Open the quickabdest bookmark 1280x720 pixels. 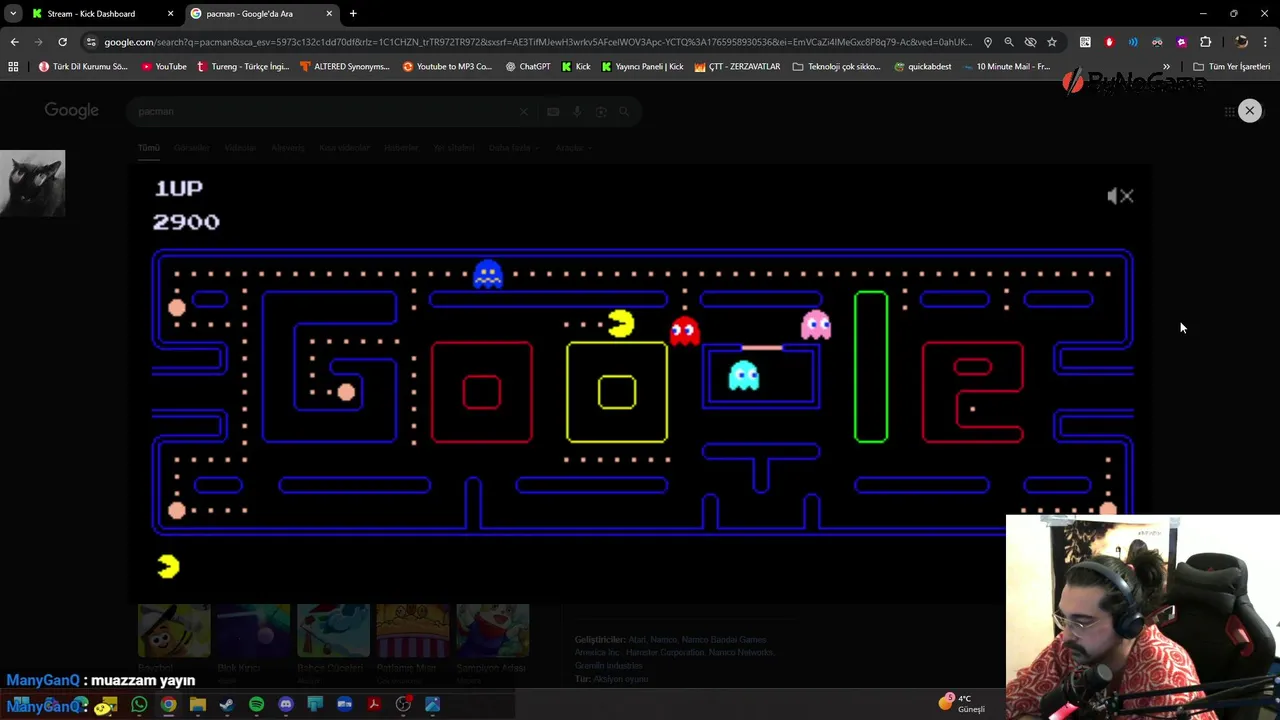point(923,67)
